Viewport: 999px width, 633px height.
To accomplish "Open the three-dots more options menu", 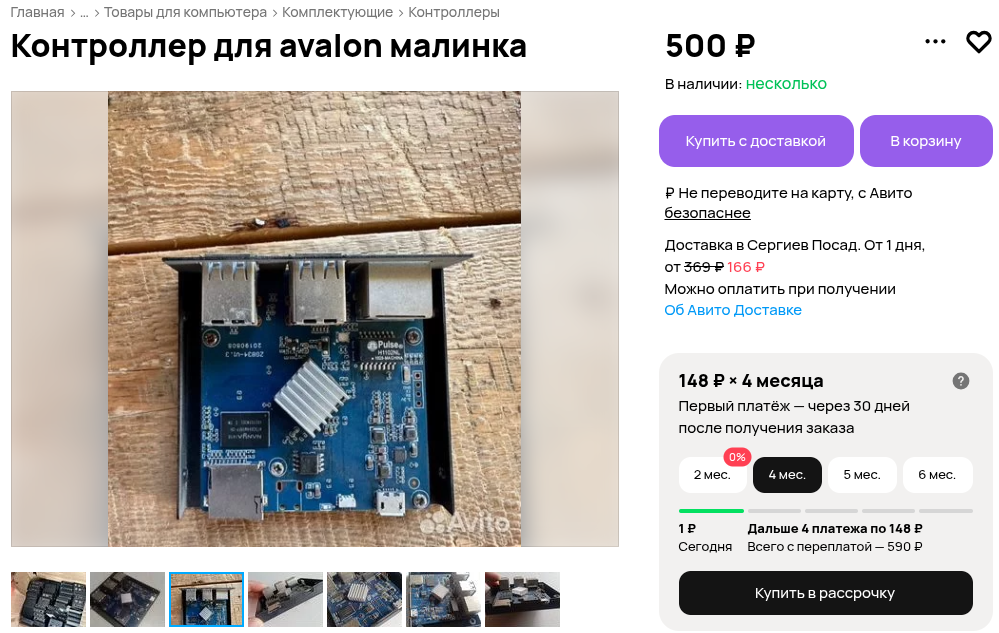I will click(935, 42).
